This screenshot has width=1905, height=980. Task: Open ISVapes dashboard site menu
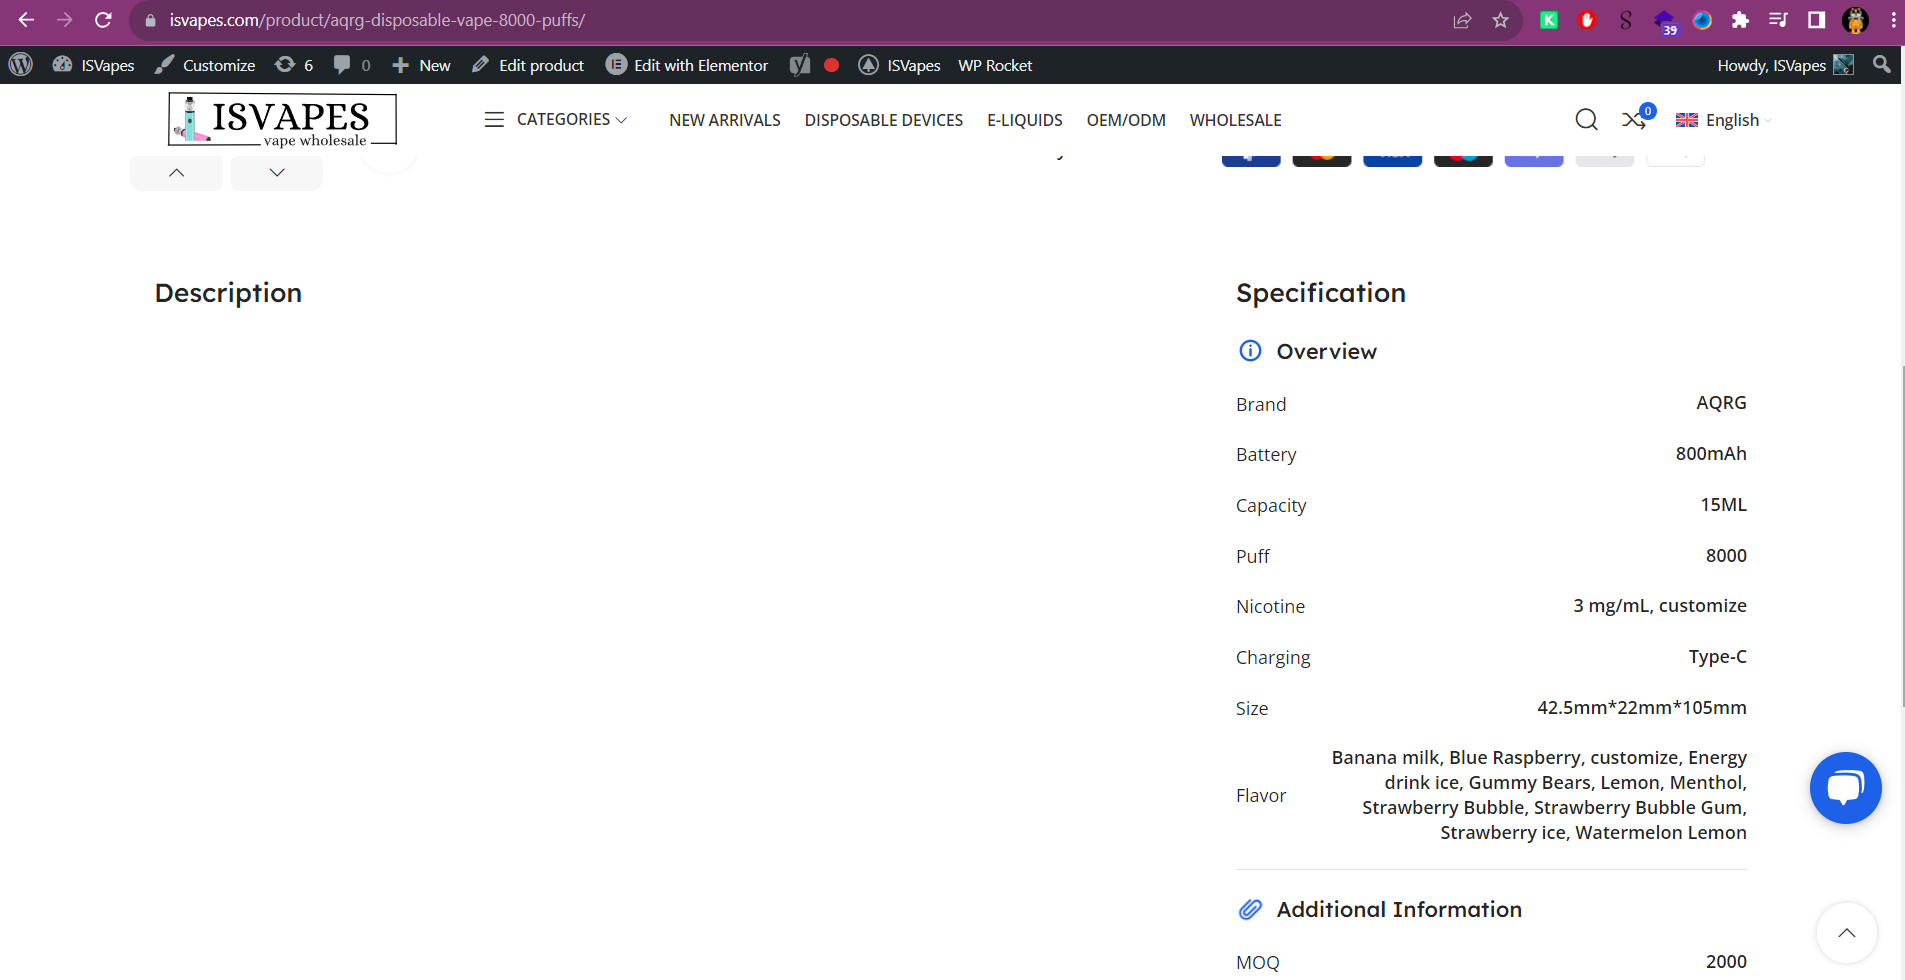[x=94, y=65]
